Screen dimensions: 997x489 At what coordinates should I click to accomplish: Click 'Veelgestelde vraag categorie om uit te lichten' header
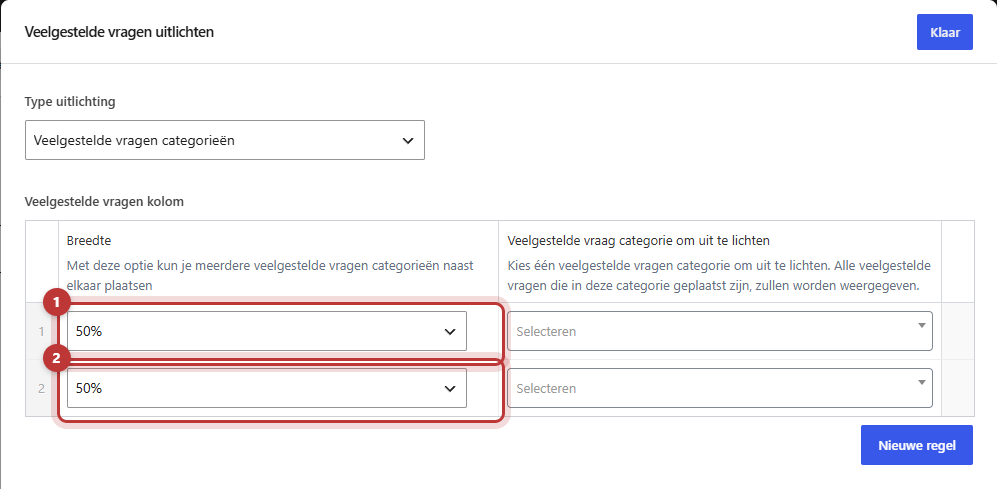[x=638, y=240]
